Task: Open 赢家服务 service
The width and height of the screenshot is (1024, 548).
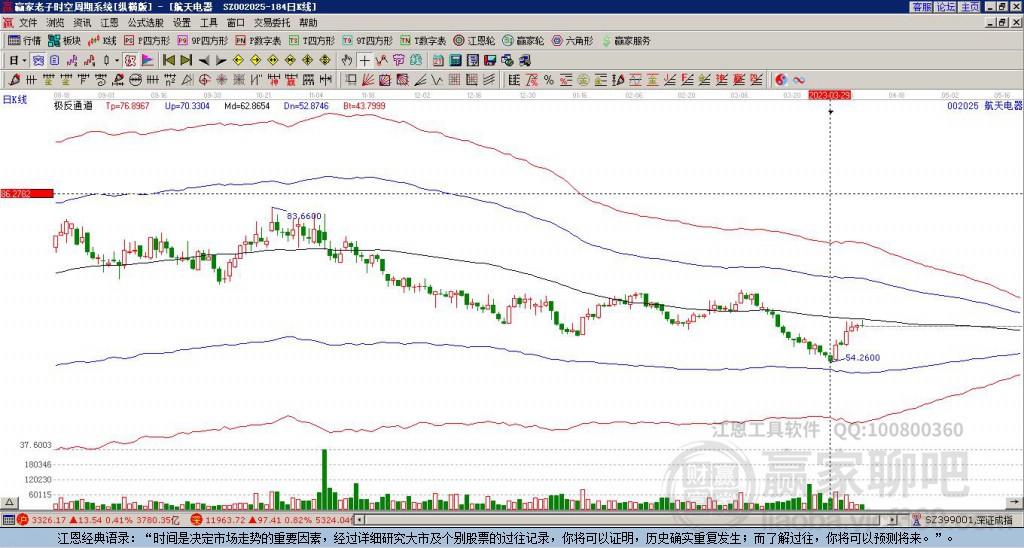Action: pos(626,40)
